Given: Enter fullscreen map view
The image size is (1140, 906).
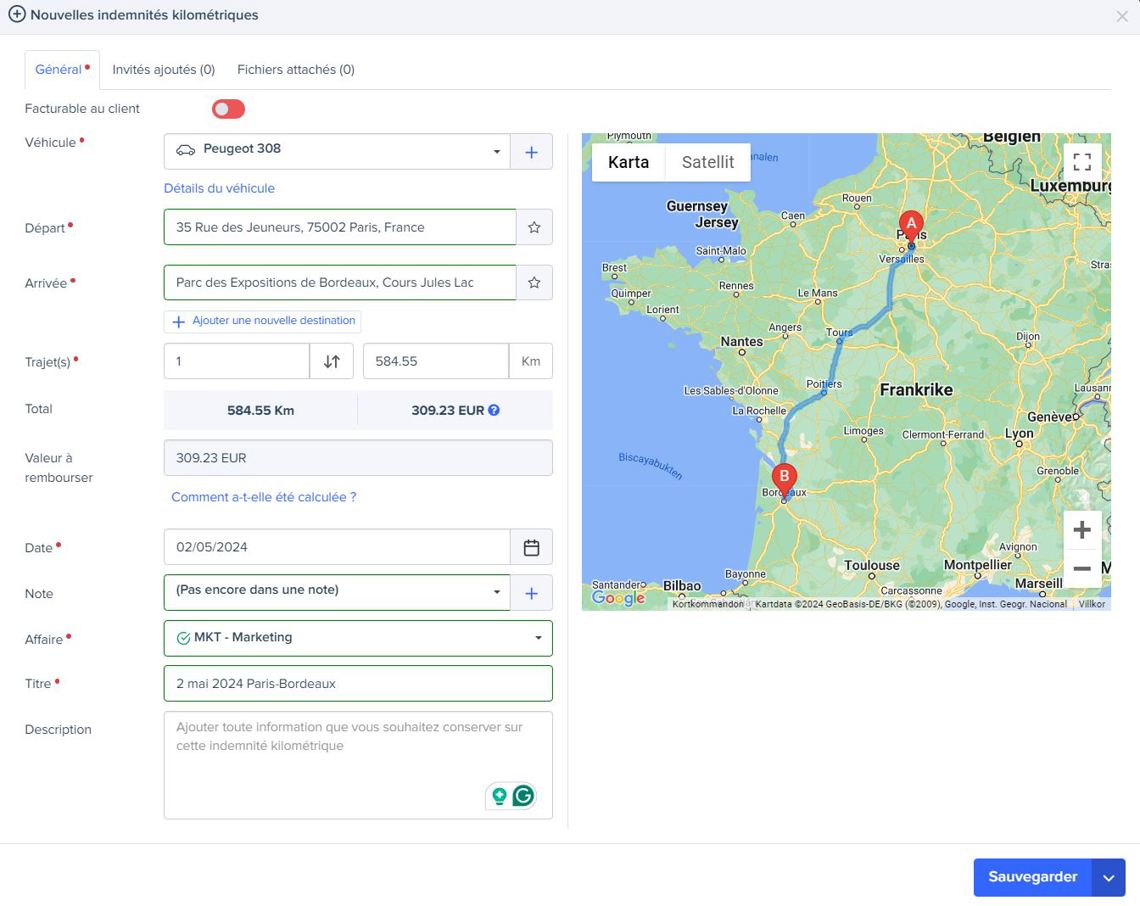Looking at the screenshot, I should [1081, 163].
